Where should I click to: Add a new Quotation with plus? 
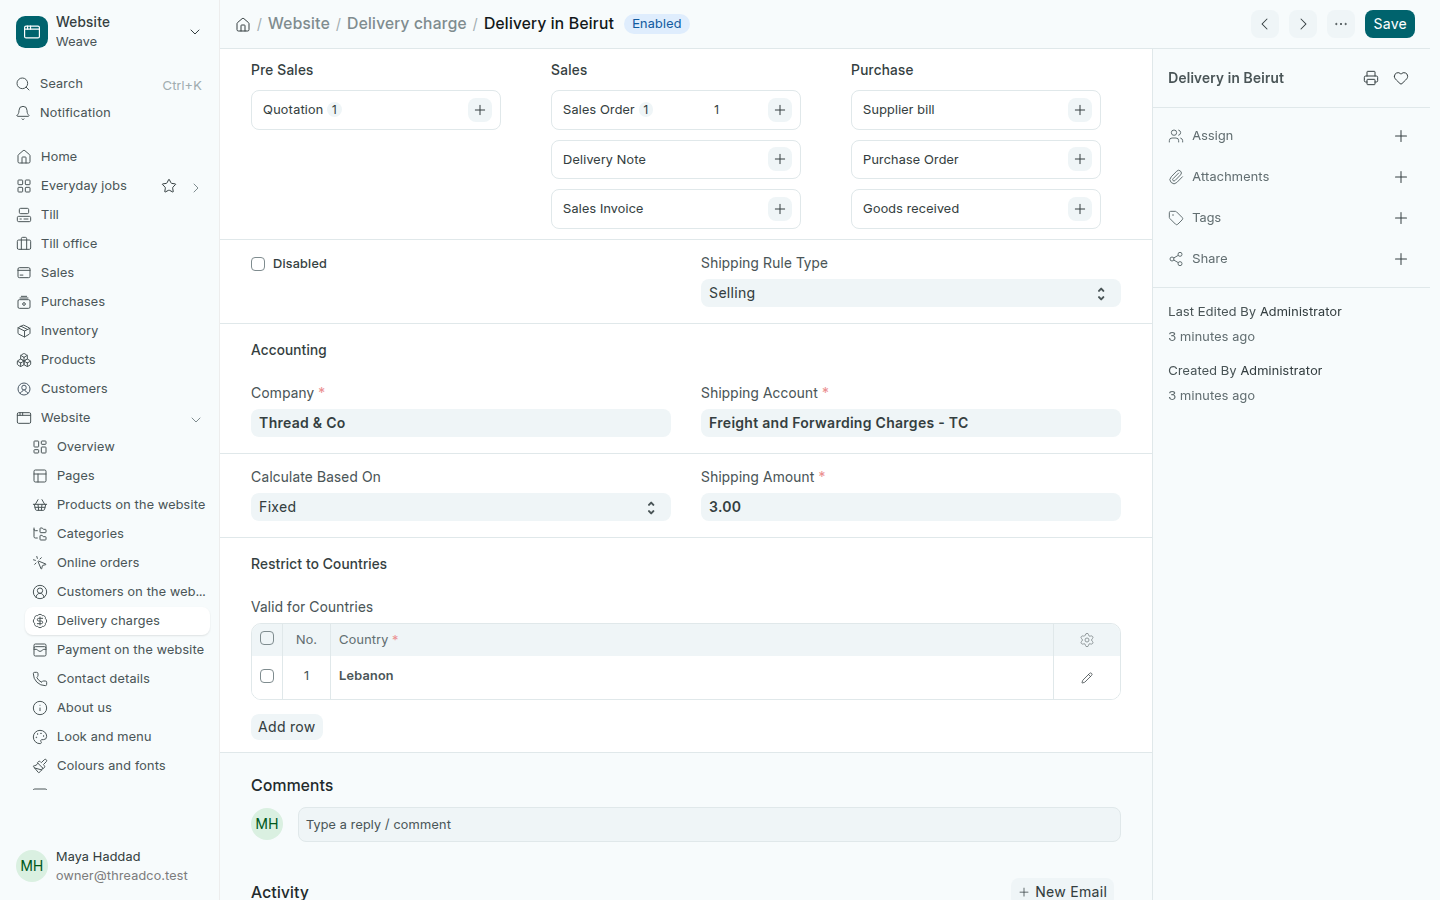(x=480, y=110)
